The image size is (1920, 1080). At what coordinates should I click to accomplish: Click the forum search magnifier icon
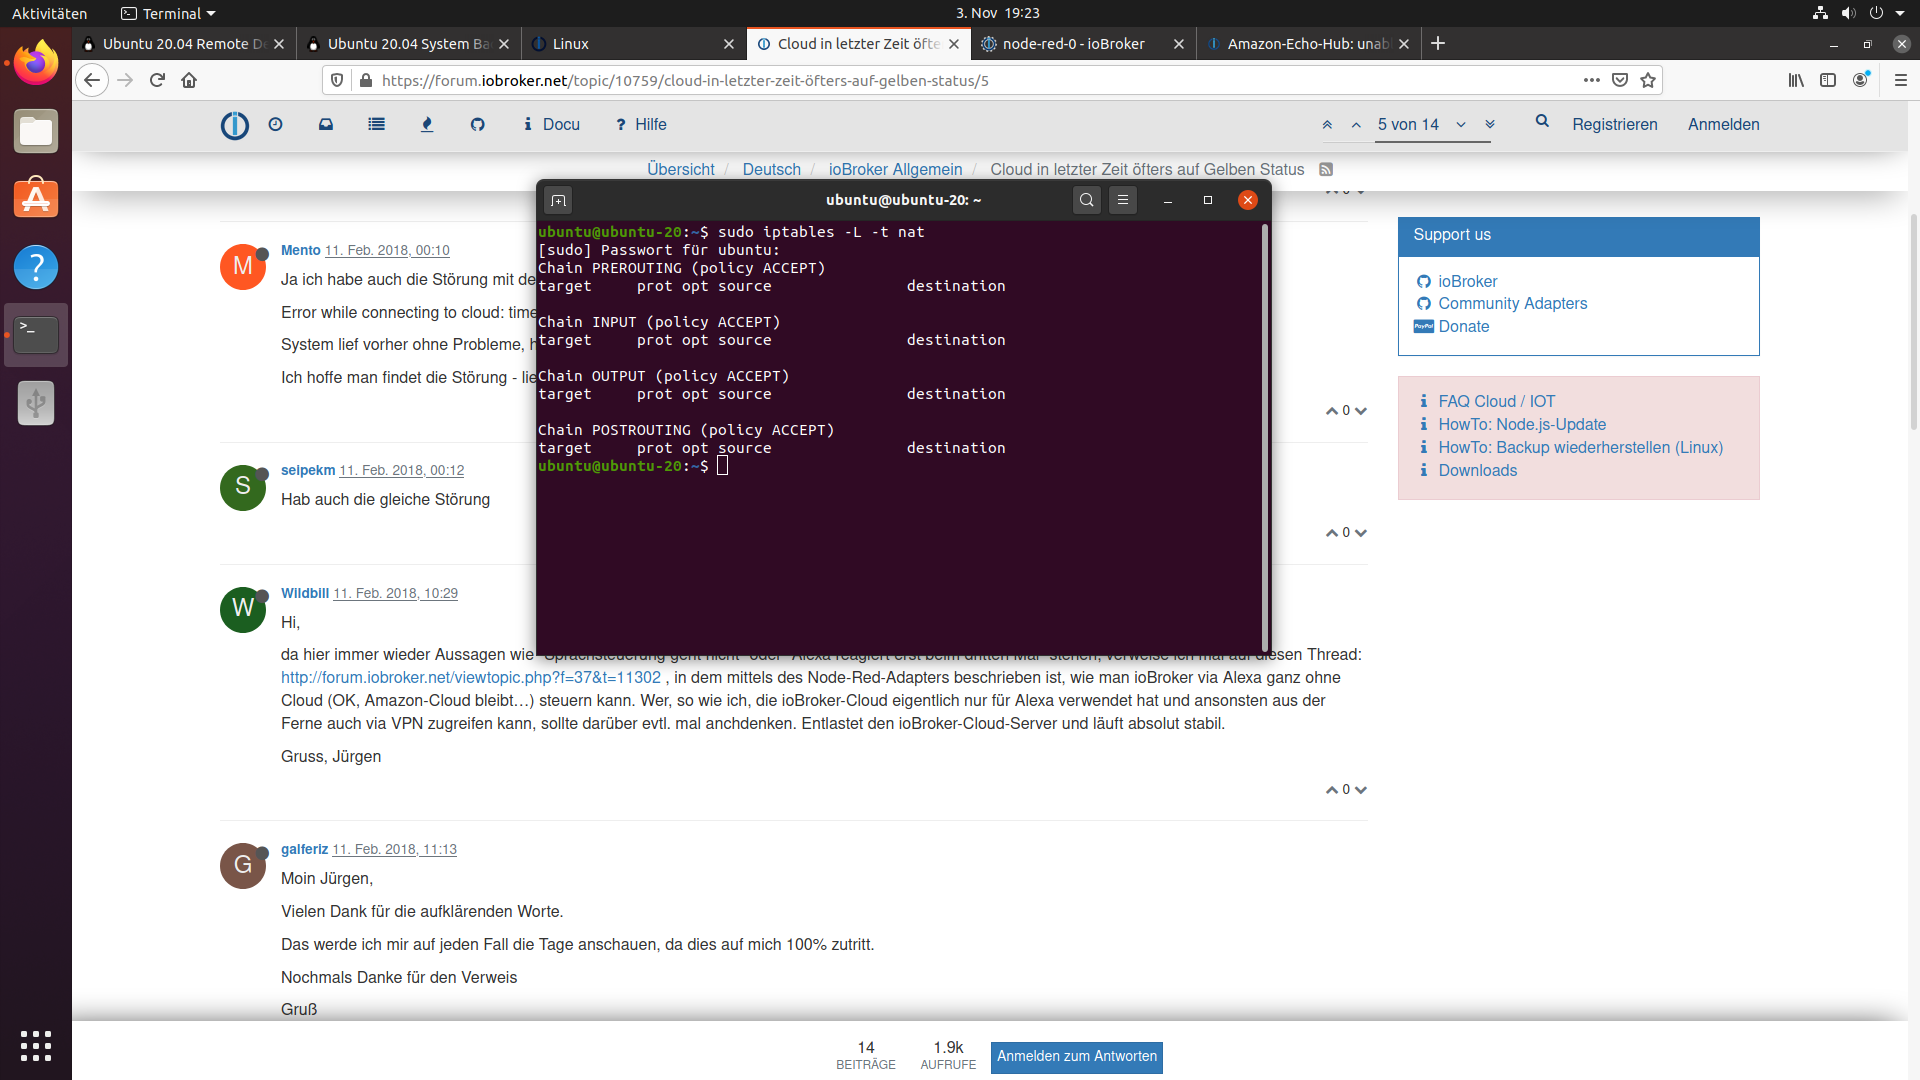[1542, 121]
